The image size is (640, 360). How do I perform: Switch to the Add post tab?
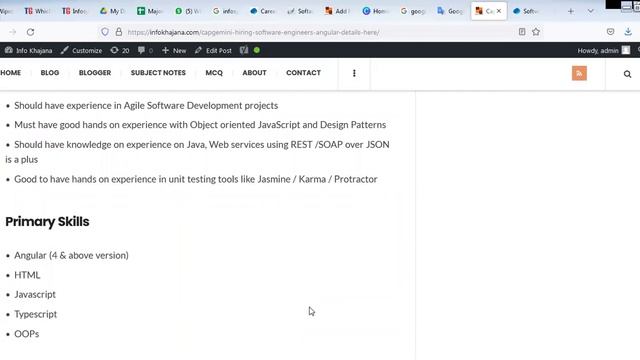tap(337, 11)
